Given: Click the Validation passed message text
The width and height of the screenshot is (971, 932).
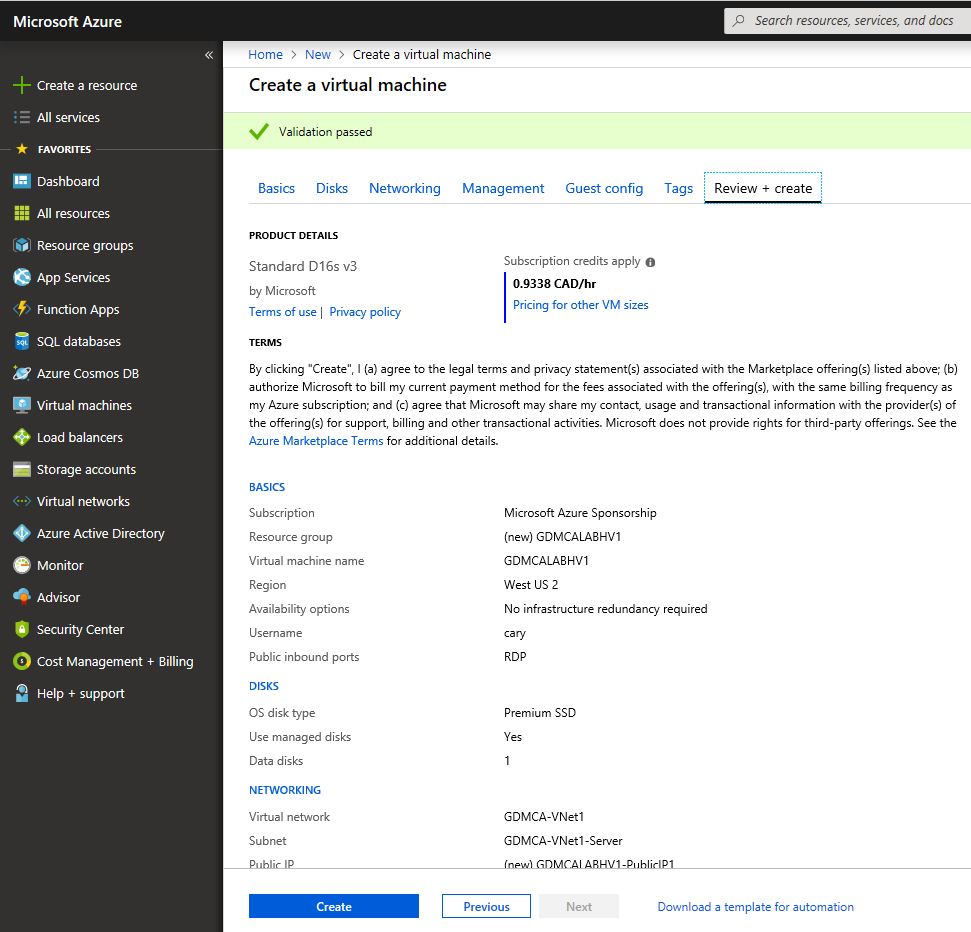Looking at the screenshot, I should 325,132.
